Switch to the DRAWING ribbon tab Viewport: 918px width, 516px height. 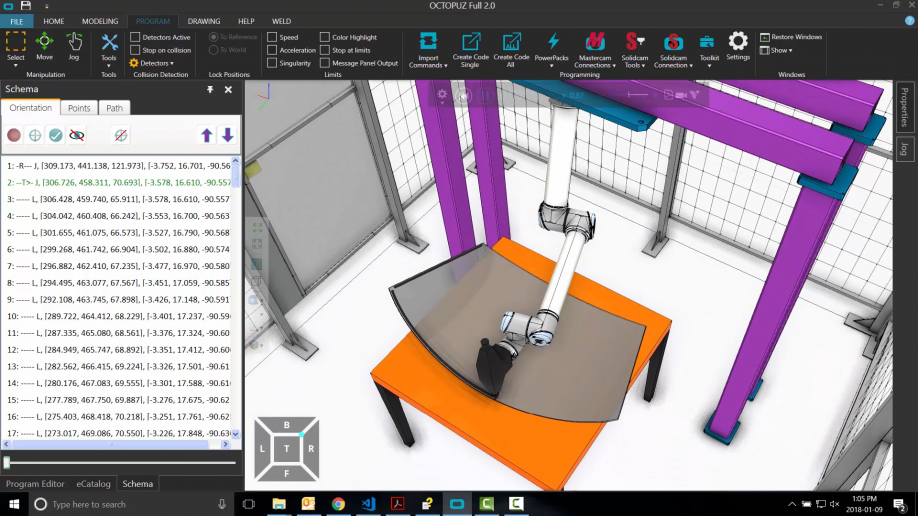coord(204,21)
